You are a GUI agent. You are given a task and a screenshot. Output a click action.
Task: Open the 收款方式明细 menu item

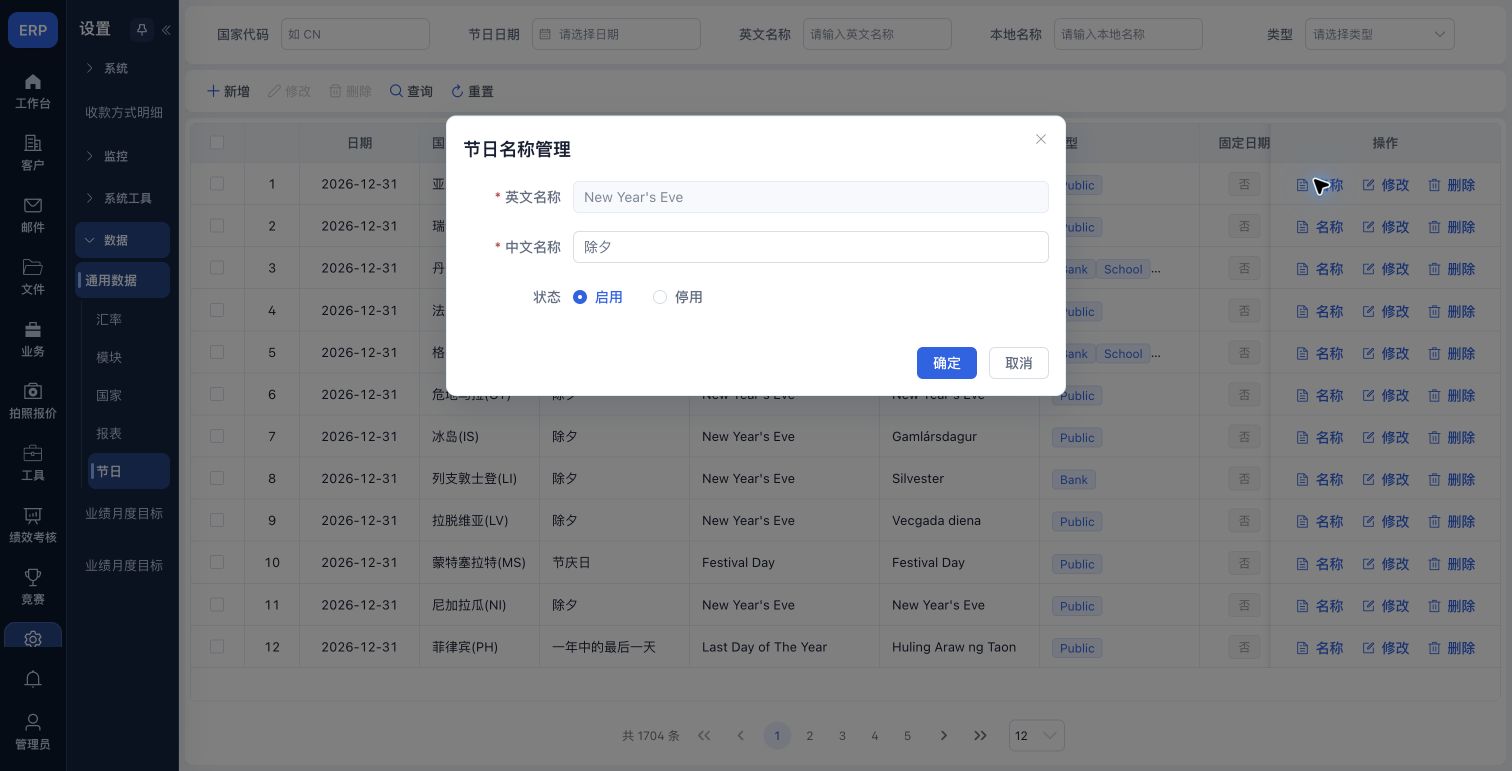point(123,112)
